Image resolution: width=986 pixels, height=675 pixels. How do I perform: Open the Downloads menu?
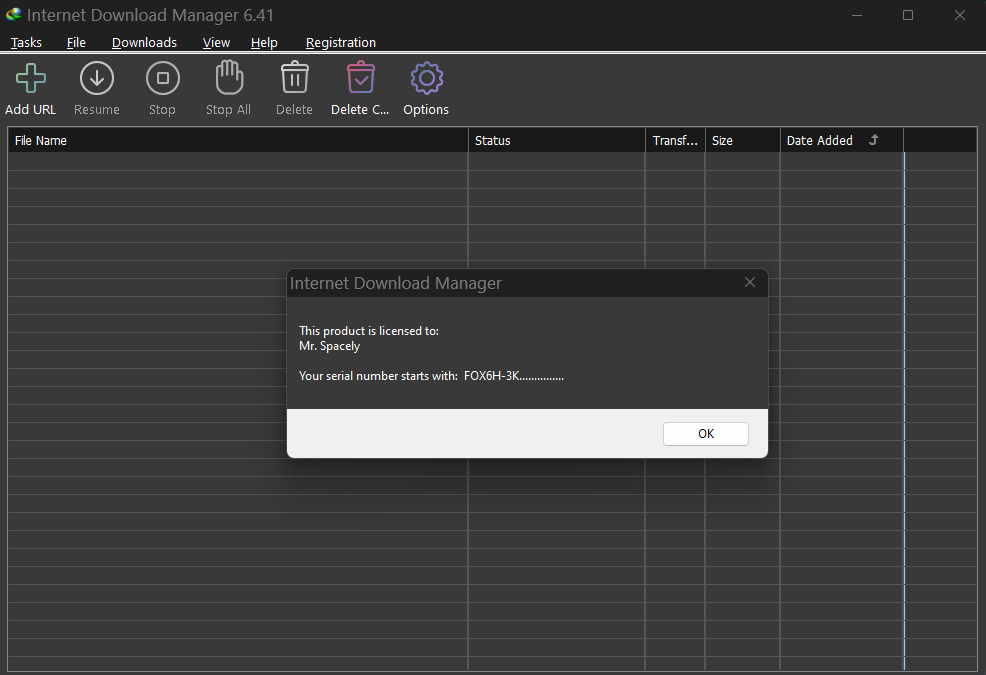(144, 42)
